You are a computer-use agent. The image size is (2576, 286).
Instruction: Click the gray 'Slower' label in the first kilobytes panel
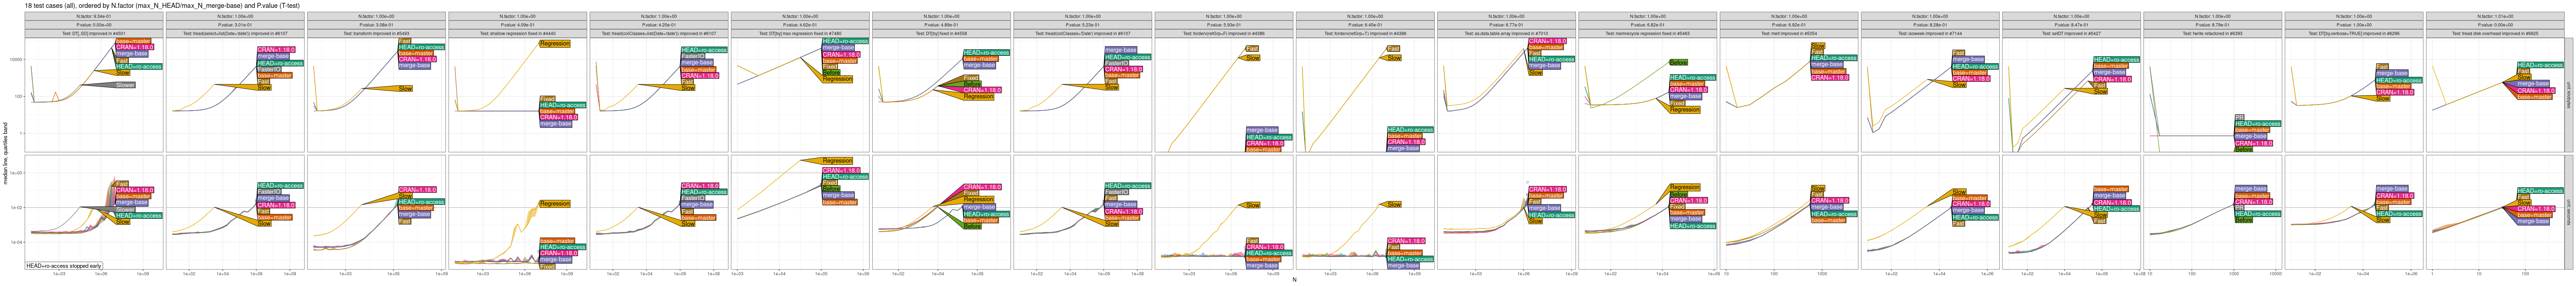125,85
